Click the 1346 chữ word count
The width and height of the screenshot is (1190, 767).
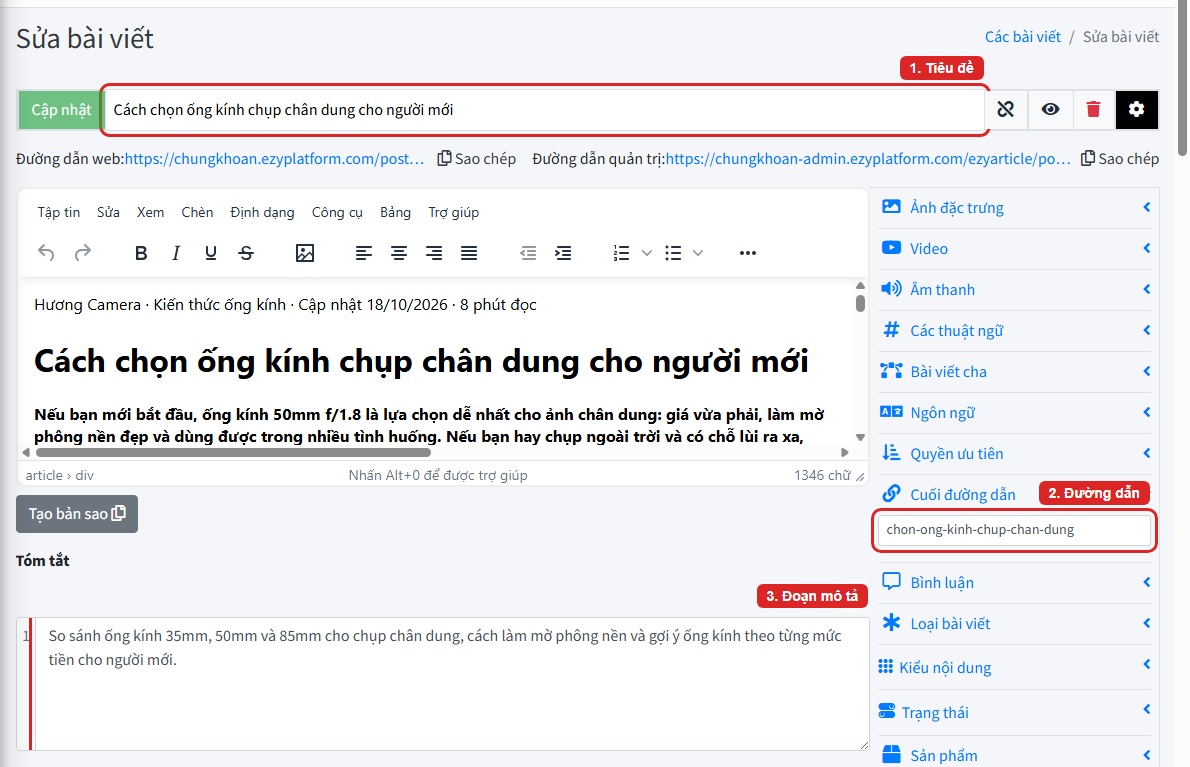(823, 475)
